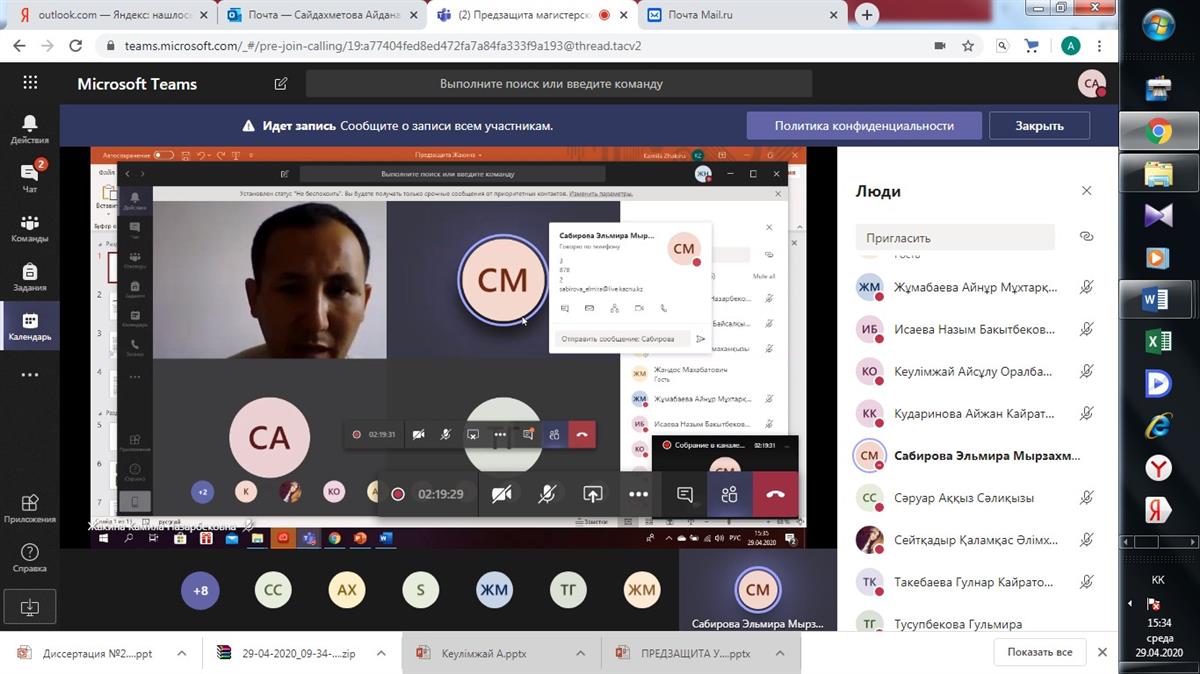
Task: Open the Действия activity feed
Action: (x=29, y=128)
